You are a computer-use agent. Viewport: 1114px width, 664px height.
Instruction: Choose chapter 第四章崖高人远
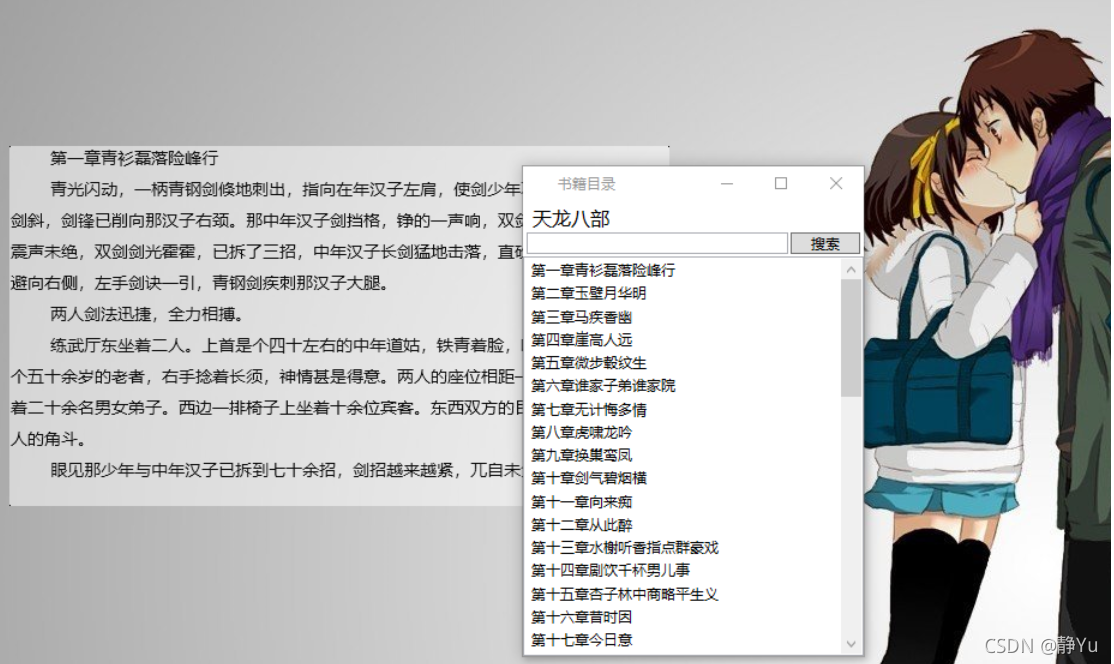click(581, 340)
